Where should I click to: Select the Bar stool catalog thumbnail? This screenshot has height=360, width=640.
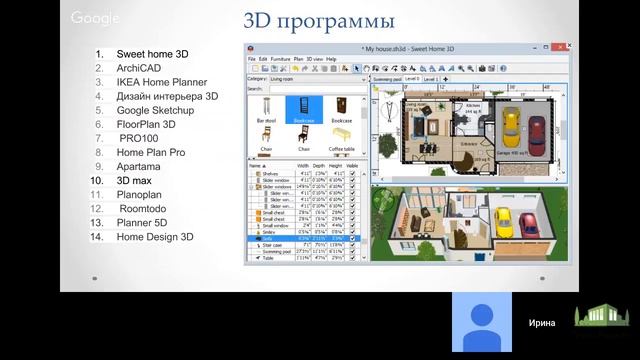[267, 110]
